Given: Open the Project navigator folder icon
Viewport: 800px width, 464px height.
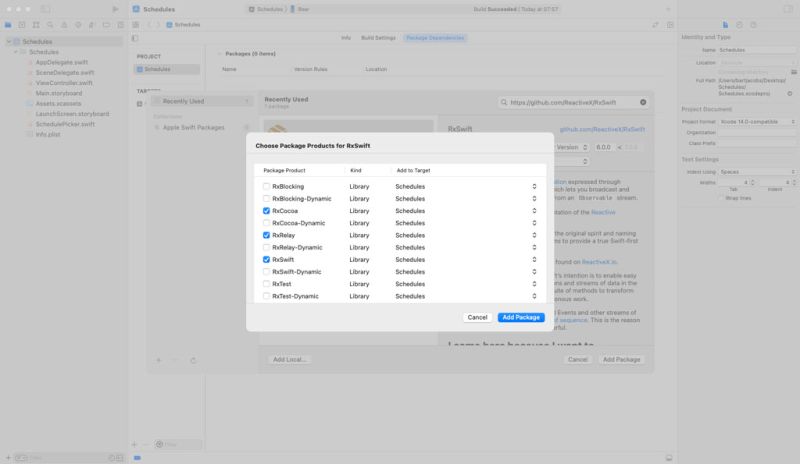Looking at the screenshot, I should tap(8, 25).
